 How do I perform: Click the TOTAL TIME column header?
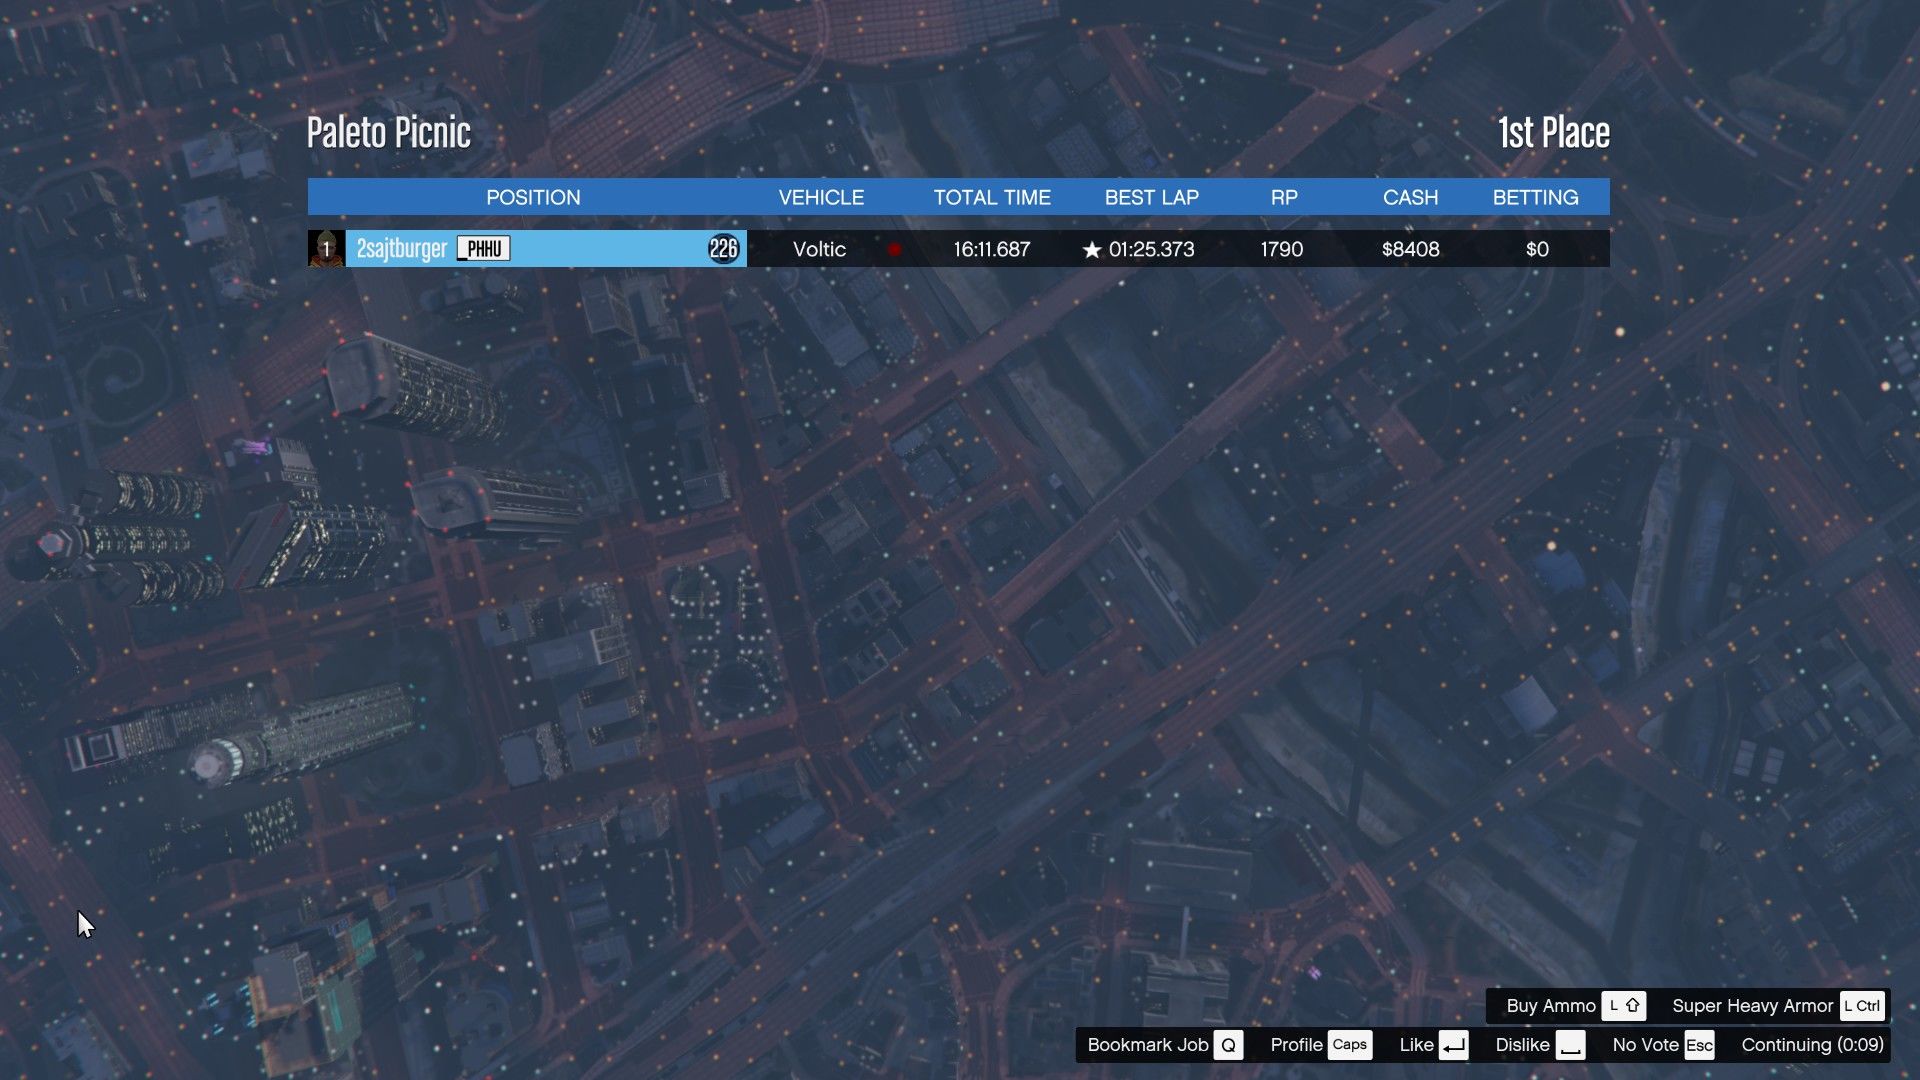tap(992, 197)
